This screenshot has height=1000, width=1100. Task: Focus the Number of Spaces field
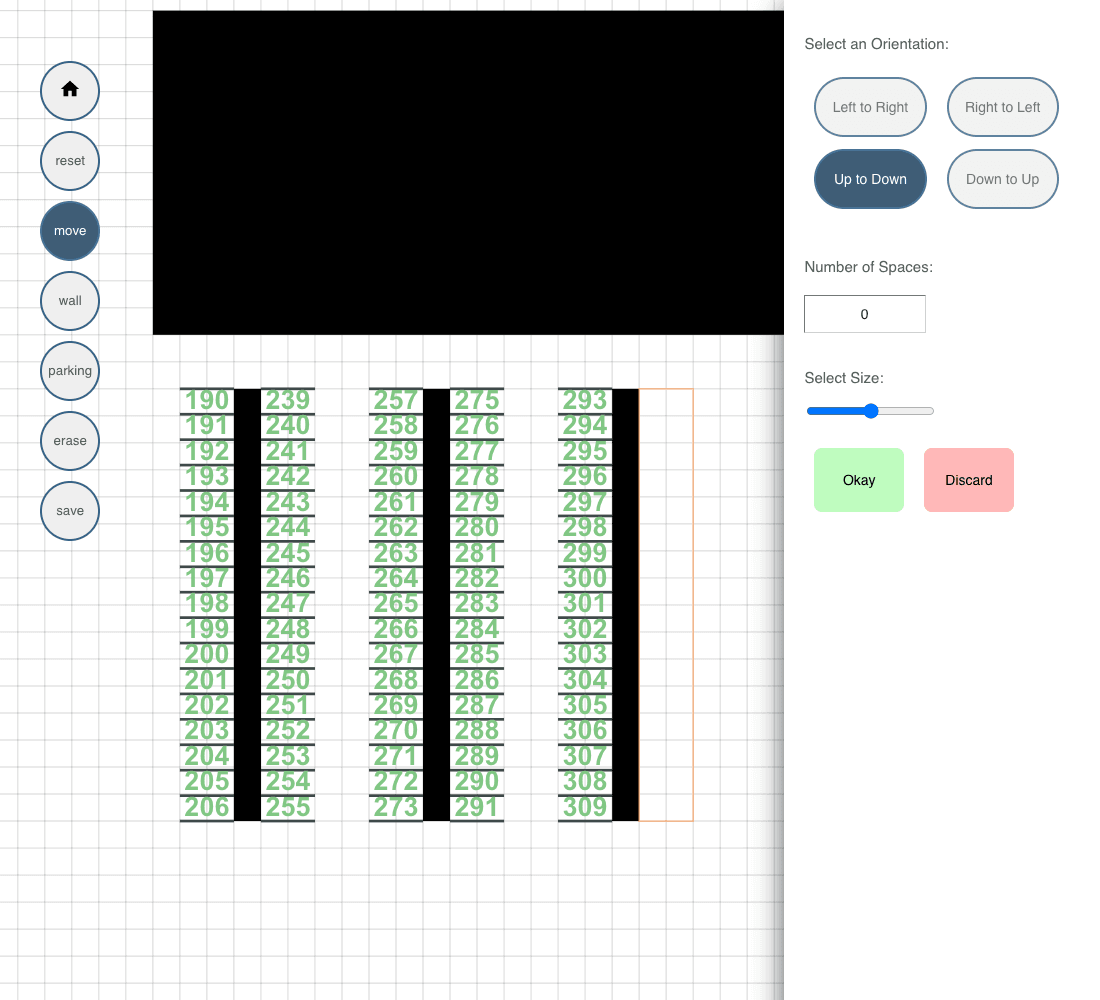(864, 314)
